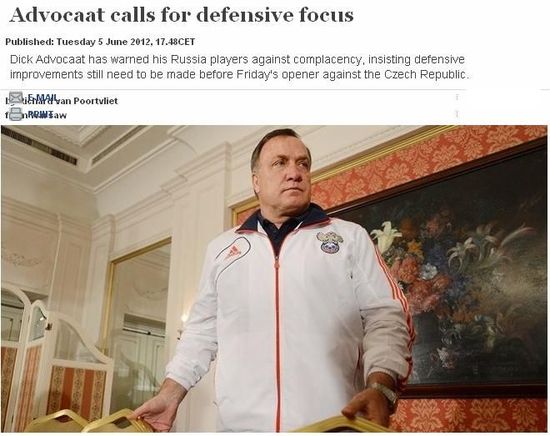Select the PRINT text link
This screenshot has height=436, width=550.
(40, 113)
